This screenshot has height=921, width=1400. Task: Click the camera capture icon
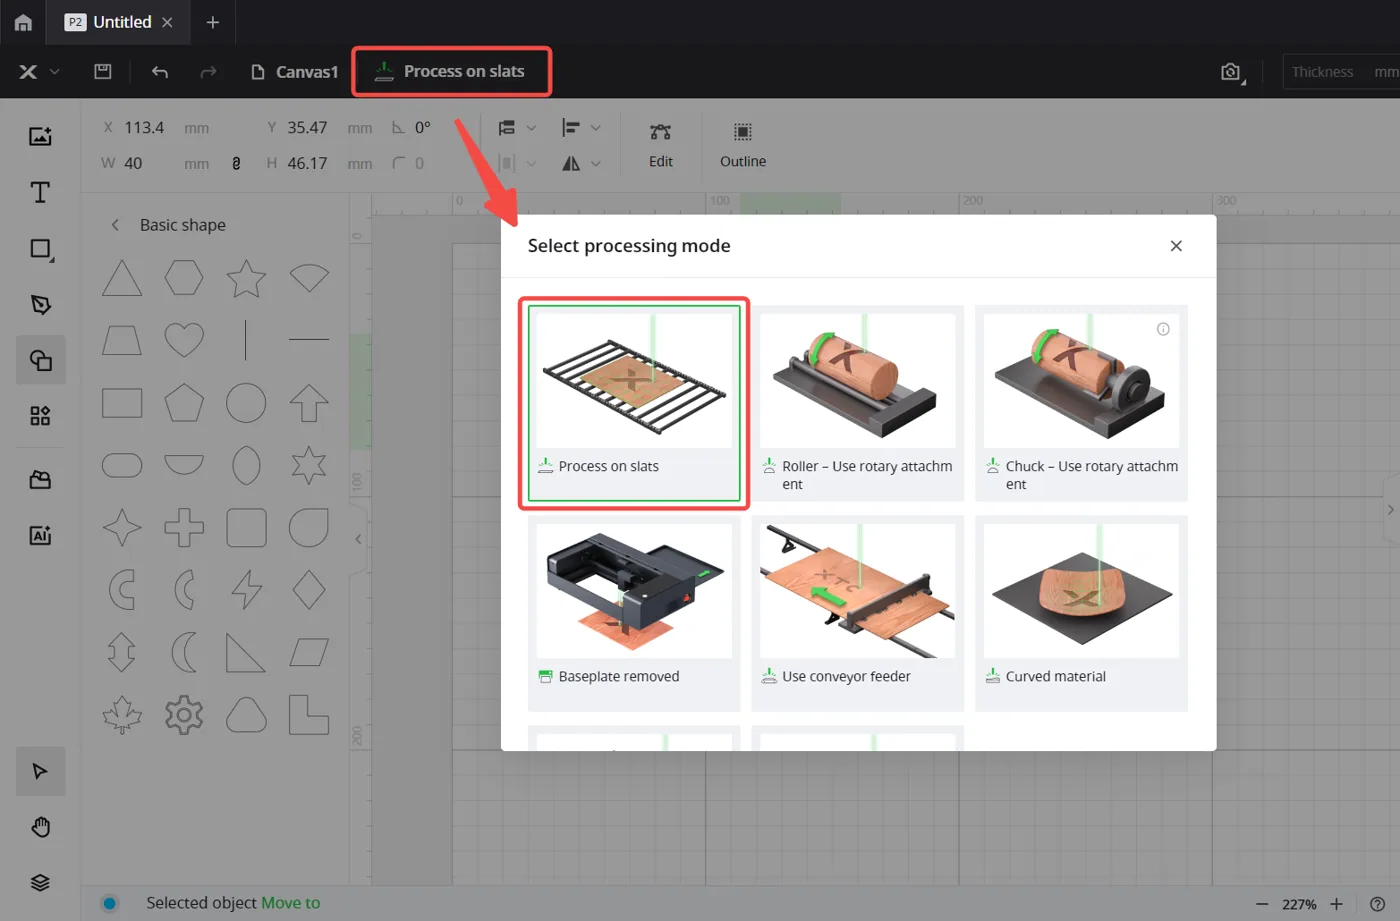[1231, 72]
